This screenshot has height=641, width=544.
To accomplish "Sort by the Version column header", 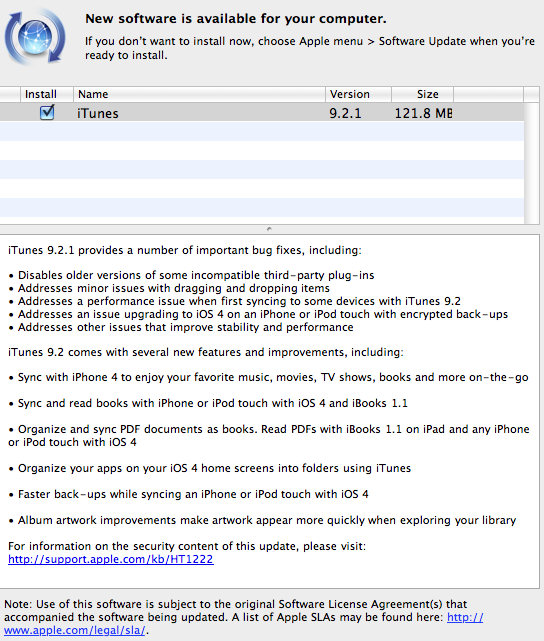I will pos(358,94).
